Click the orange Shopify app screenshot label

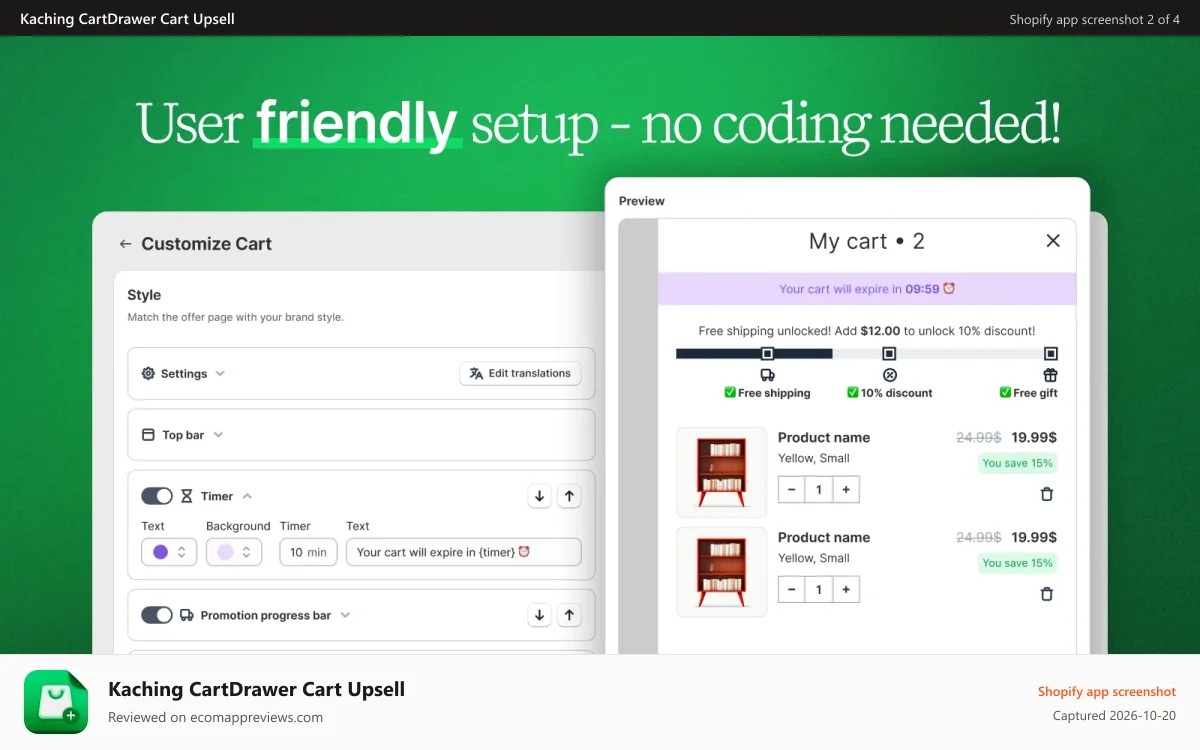1107,692
